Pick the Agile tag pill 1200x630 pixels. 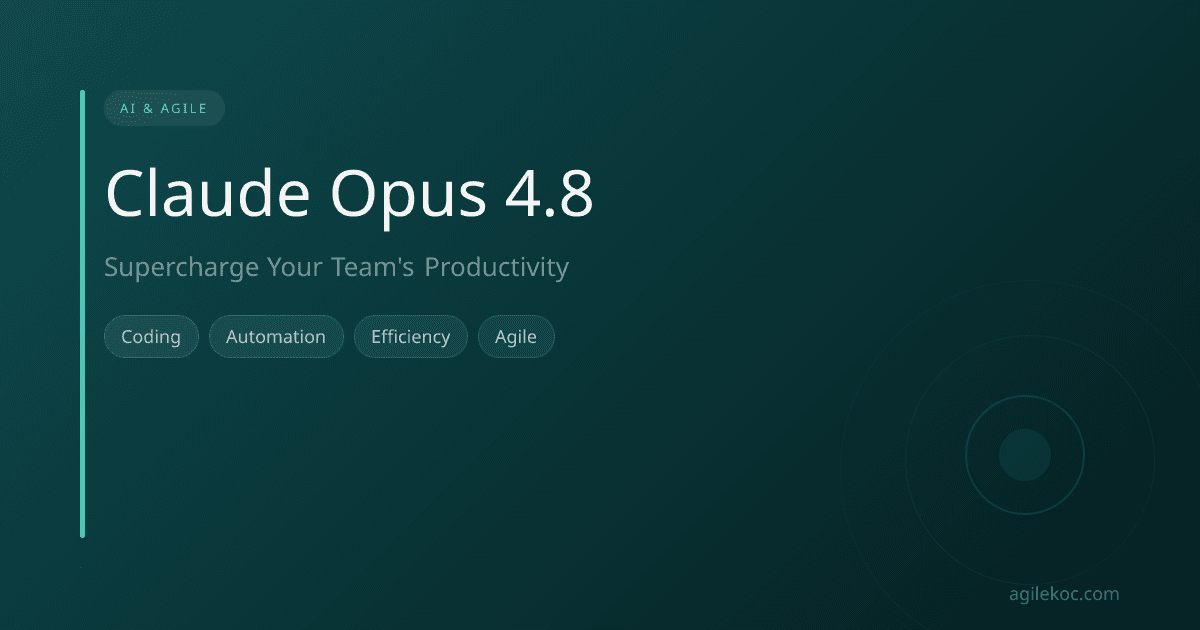point(516,337)
